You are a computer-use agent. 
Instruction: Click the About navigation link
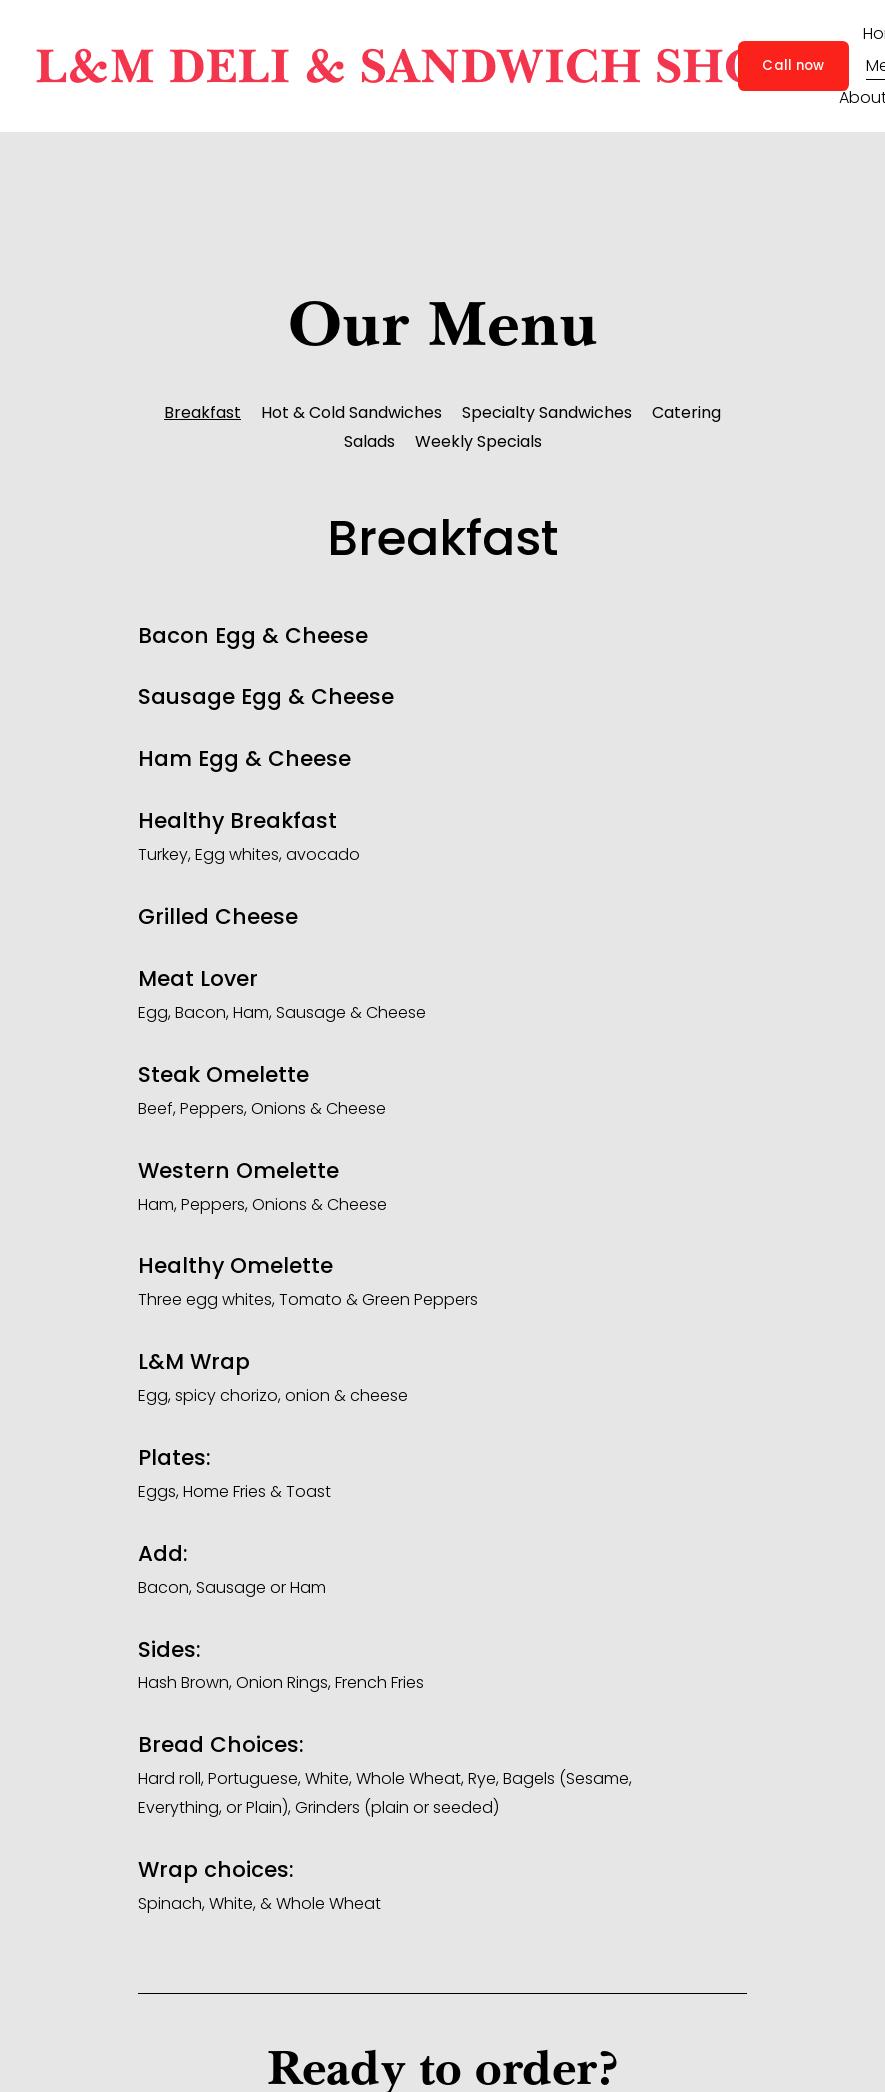861,98
